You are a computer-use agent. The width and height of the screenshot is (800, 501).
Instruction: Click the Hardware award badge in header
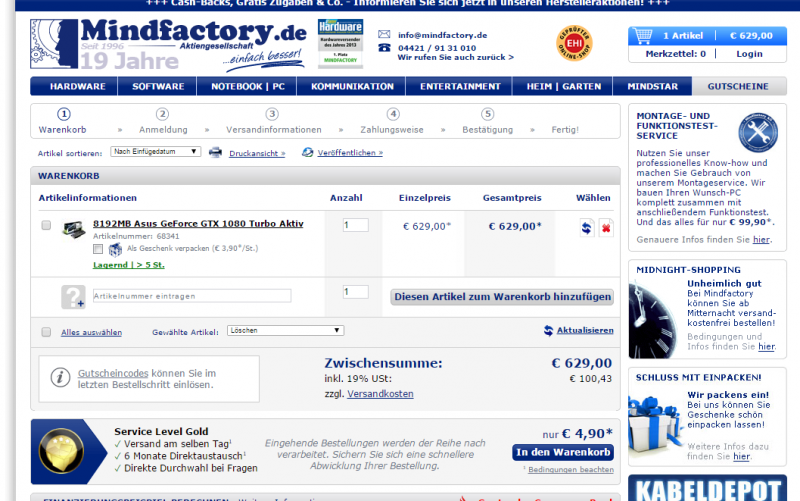340,43
